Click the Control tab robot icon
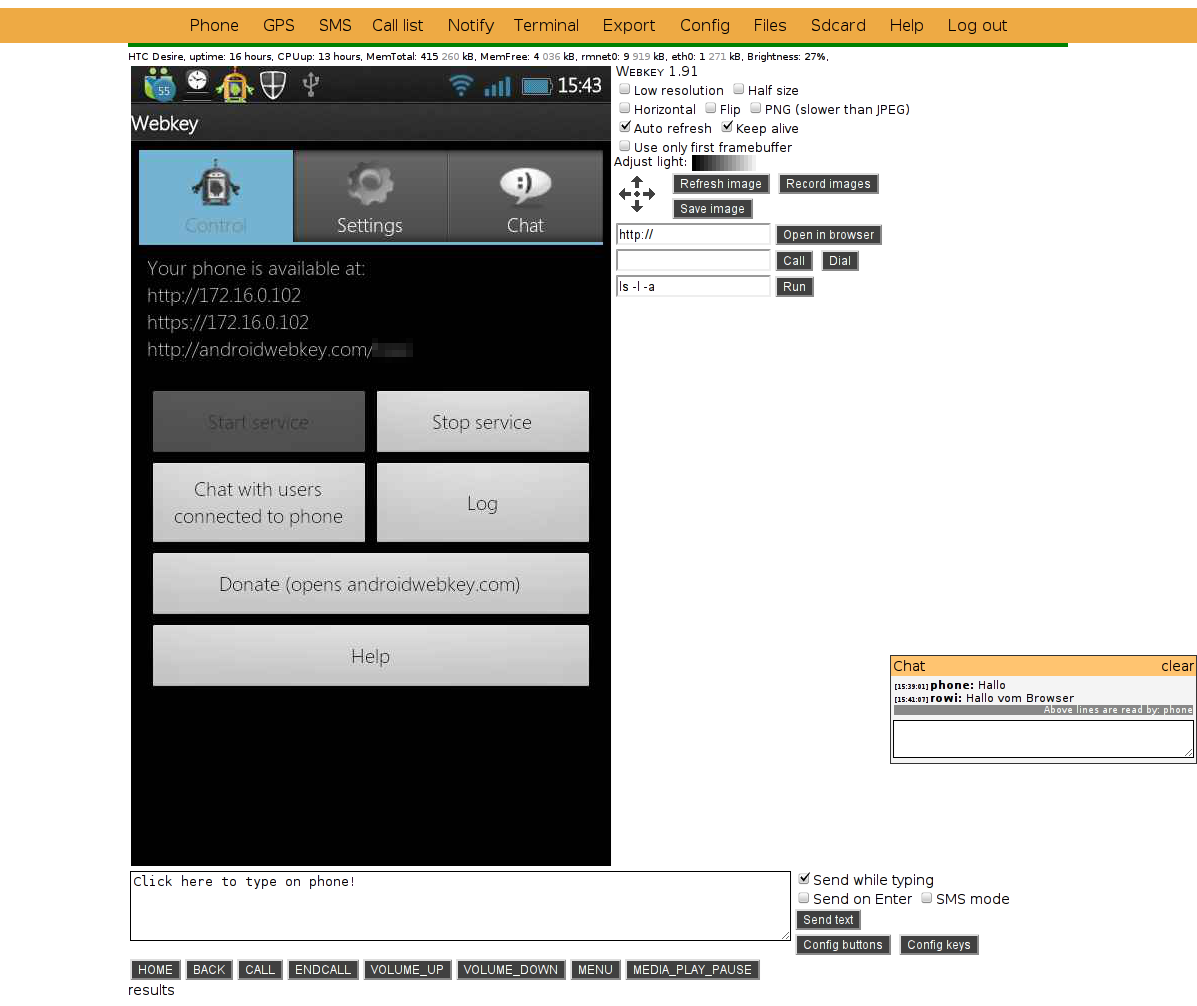The height and width of the screenshot is (1006, 1197). click(x=216, y=186)
